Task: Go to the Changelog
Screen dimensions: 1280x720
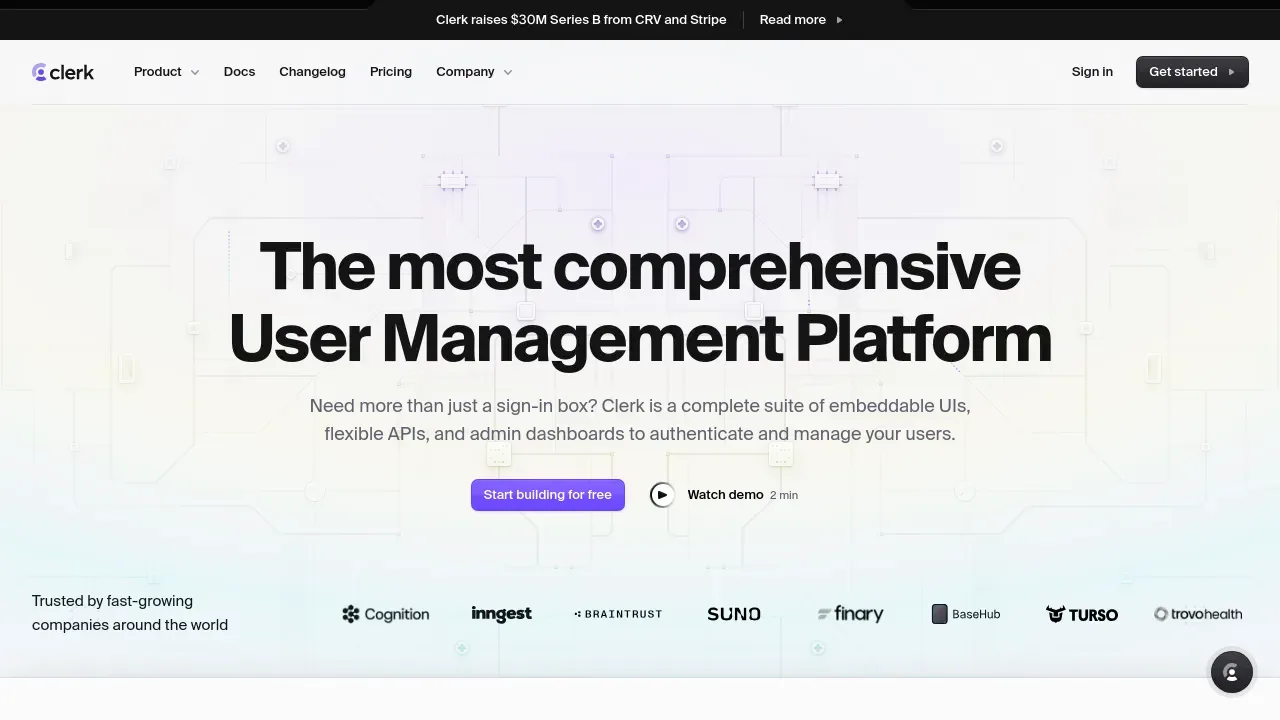Action: [312, 72]
